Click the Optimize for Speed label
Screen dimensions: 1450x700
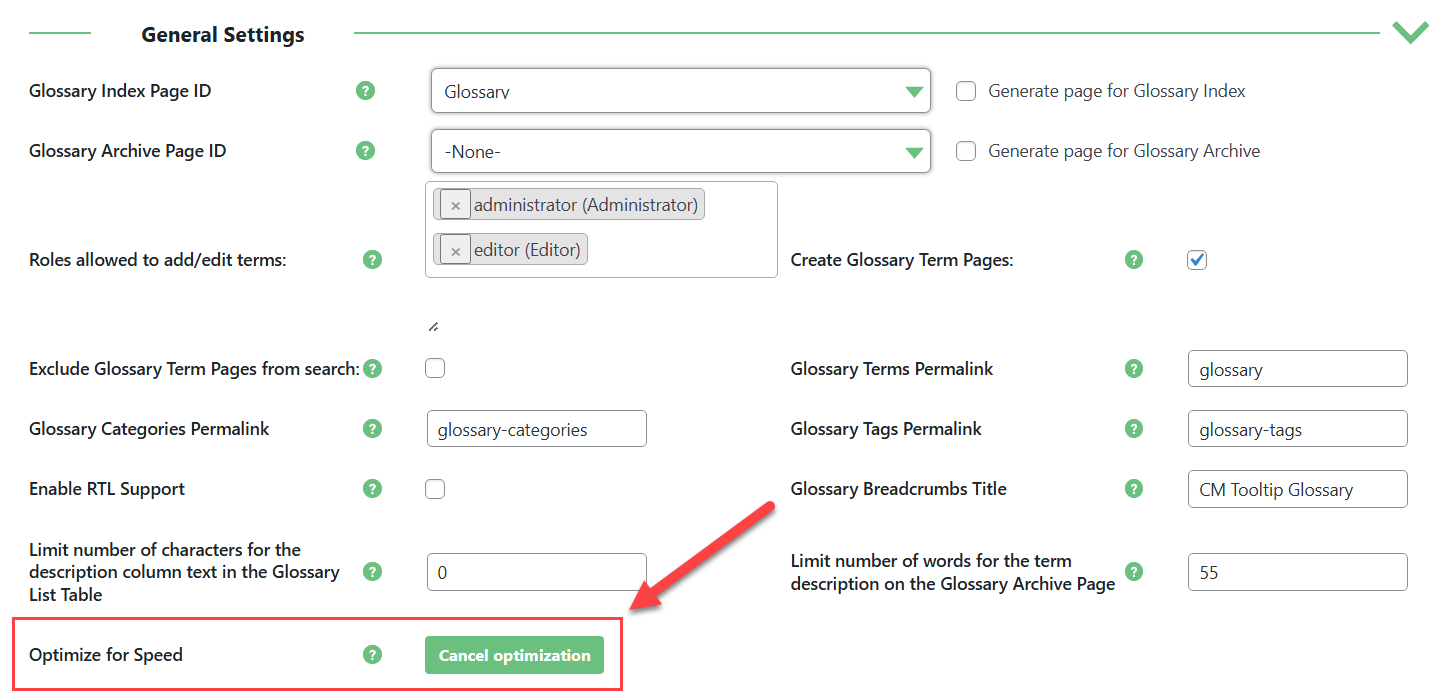point(106,655)
